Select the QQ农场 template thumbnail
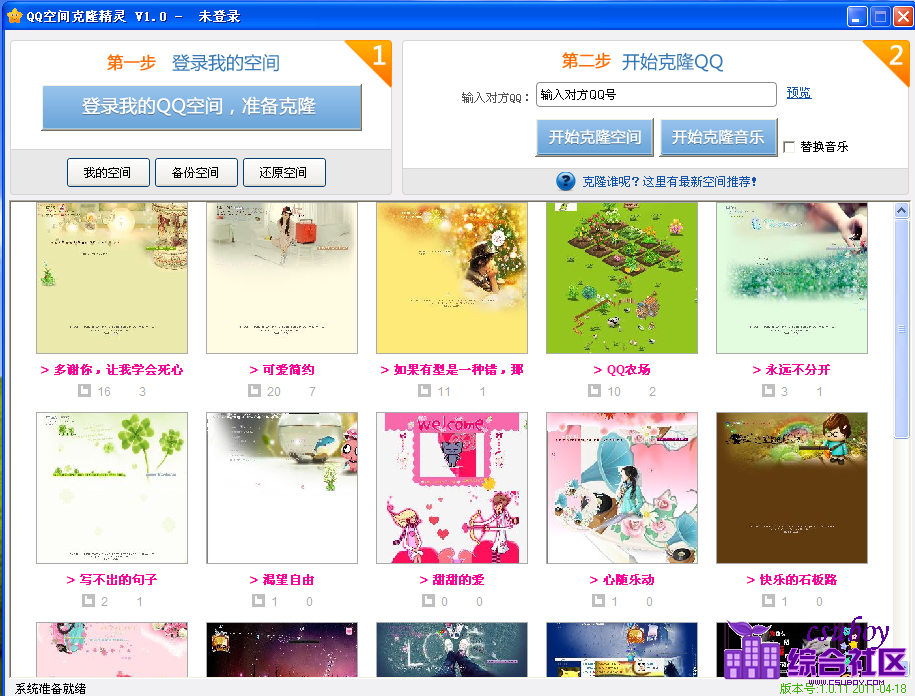 point(622,278)
